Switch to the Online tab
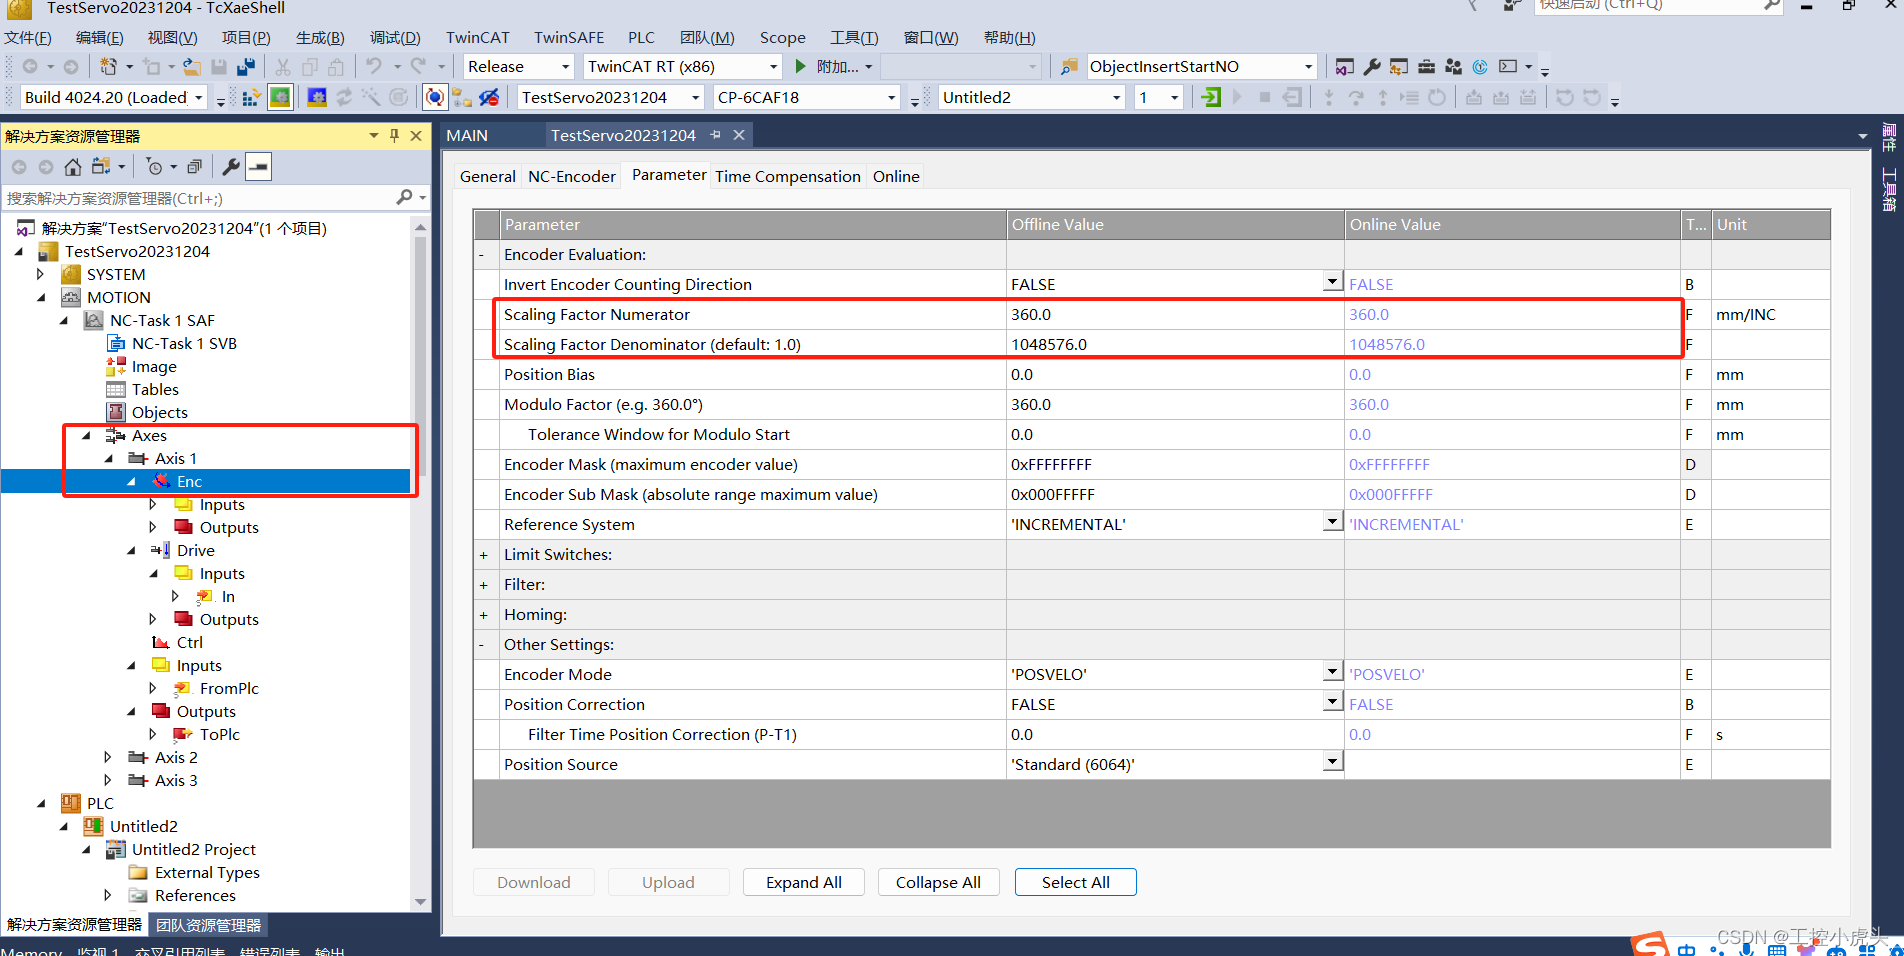This screenshot has width=1904, height=956. (x=896, y=176)
